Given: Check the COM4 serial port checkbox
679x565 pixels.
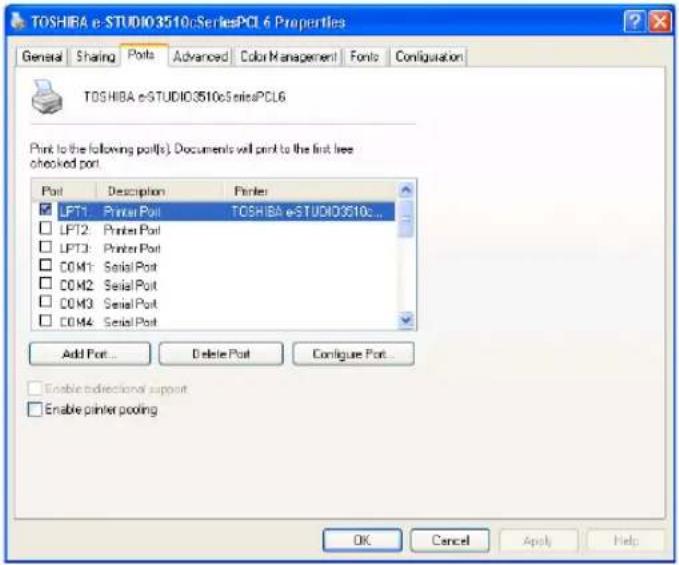Looking at the screenshot, I should click(x=45, y=320).
